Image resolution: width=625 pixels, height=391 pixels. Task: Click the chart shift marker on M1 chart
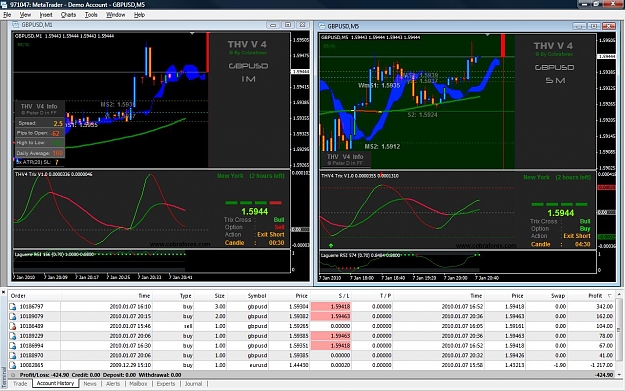coord(192,33)
